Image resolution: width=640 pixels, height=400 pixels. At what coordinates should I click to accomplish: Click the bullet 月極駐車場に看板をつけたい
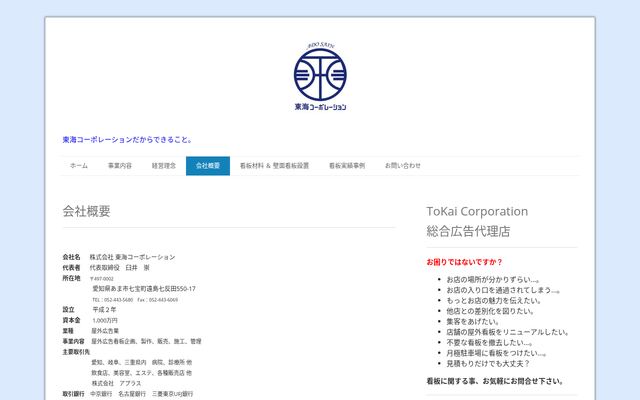click(x=496, y=353)
